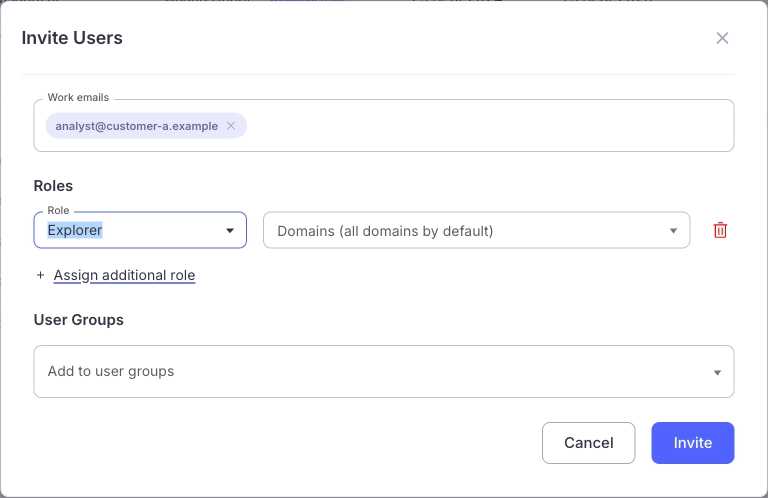Close the Invite Users dialog
This screenshot has height=498, width=768.
tap(722, 38)
